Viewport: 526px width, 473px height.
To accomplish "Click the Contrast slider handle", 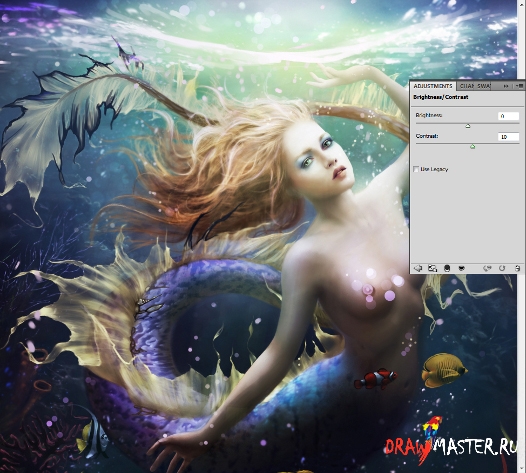I will point(473,147).
